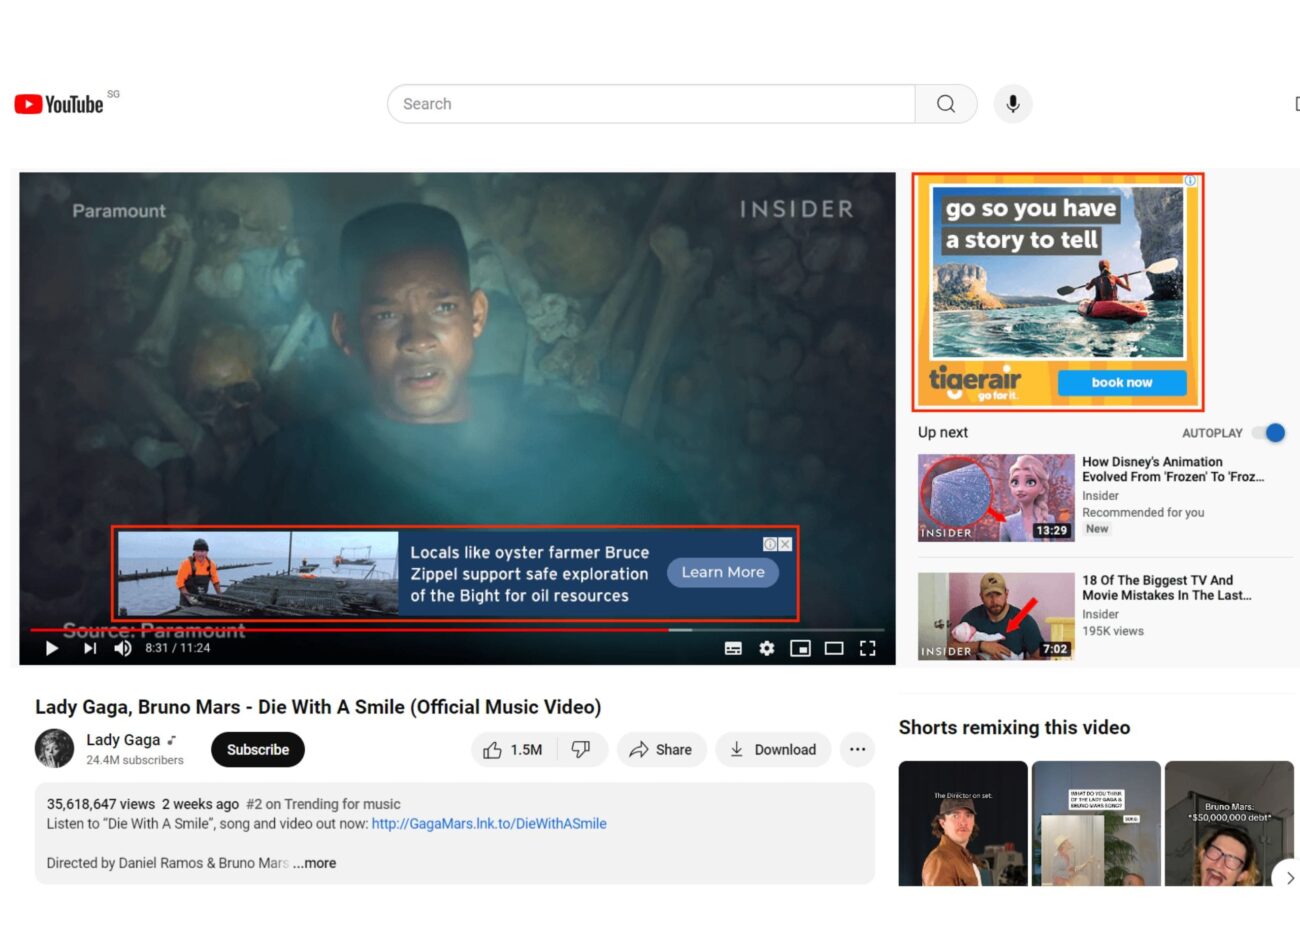
Task: Click the Subscribe button
Action: pyautogui.click(x=258, y=749)
